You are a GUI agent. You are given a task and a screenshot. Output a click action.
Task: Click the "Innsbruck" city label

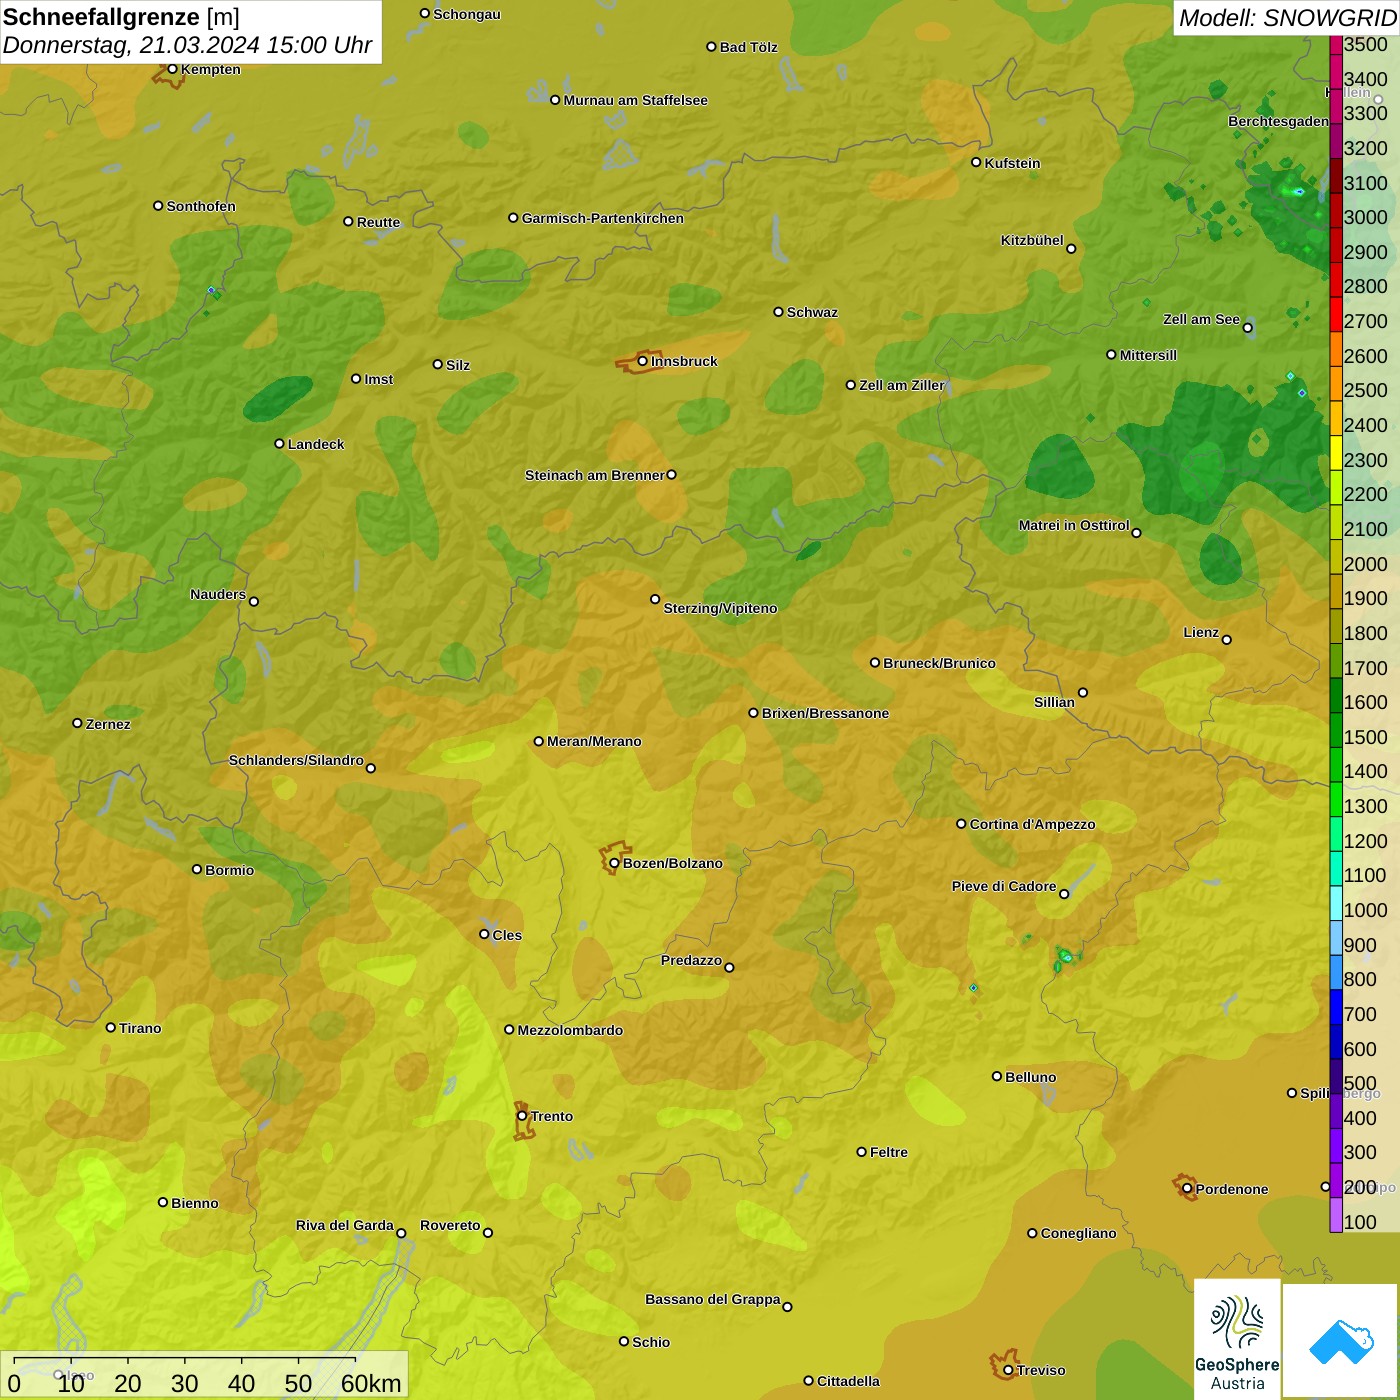click(684, 361)
